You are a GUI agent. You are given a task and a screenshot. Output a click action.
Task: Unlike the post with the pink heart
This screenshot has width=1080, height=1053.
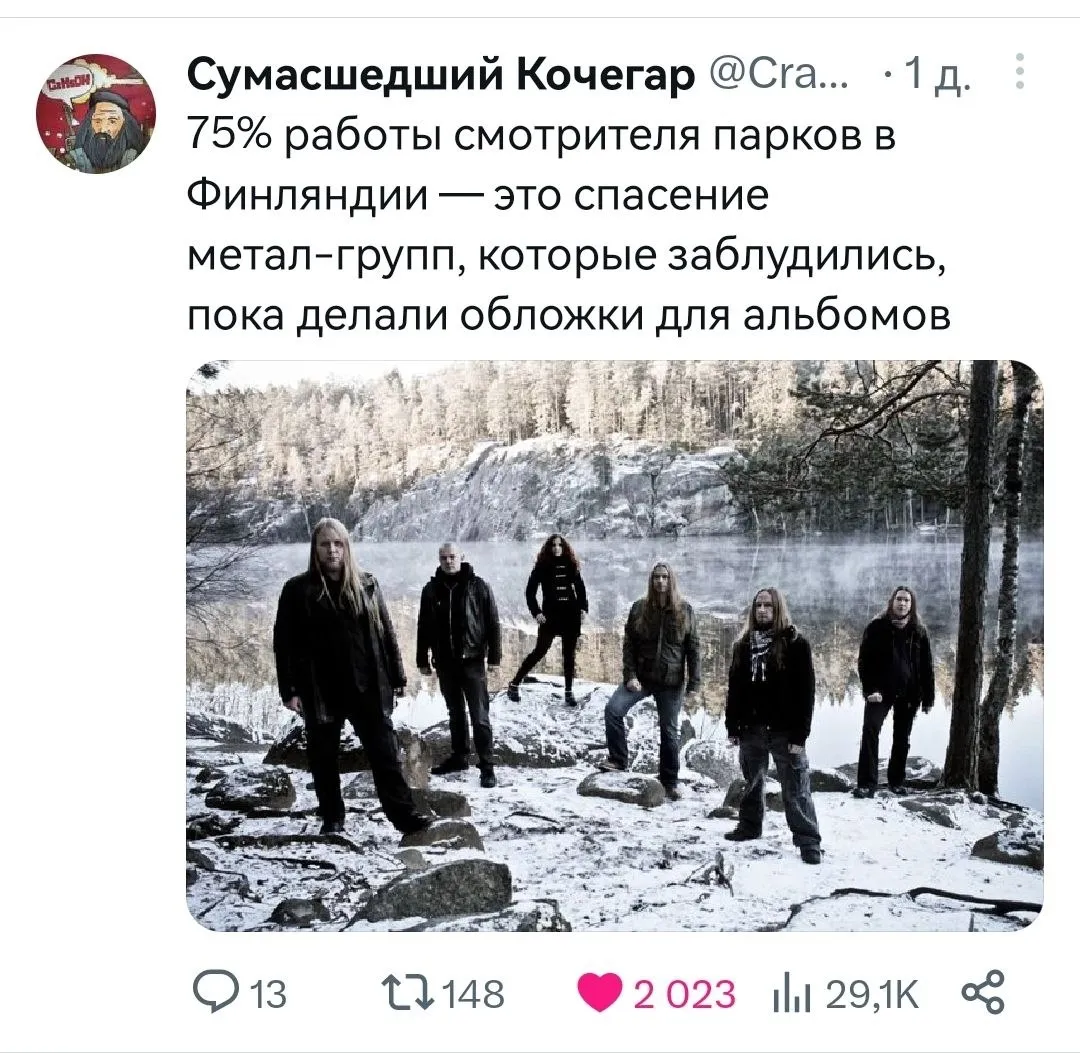600,993
